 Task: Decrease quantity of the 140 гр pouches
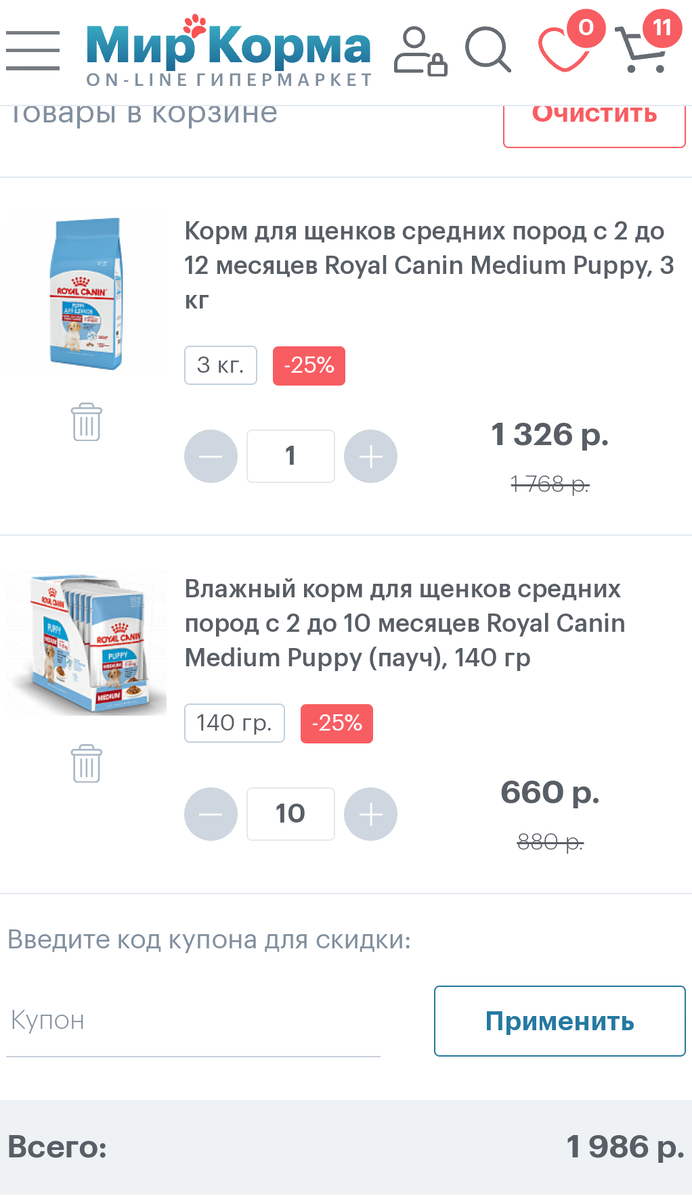pyautogui.click(x=211, y=814)
